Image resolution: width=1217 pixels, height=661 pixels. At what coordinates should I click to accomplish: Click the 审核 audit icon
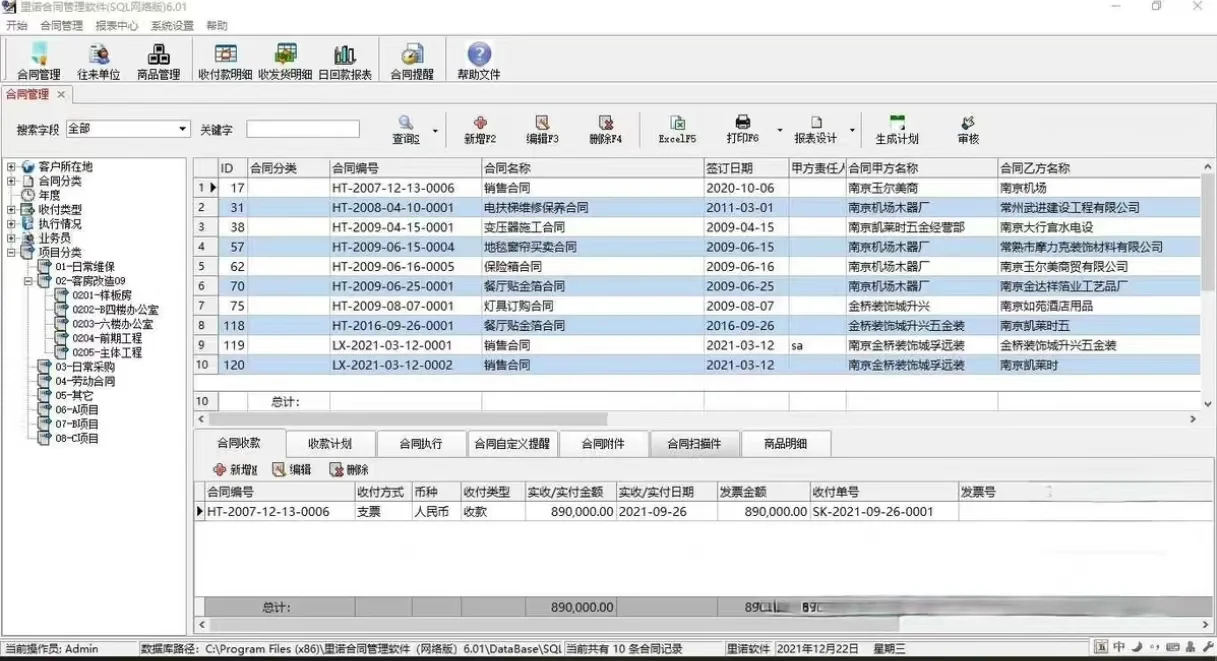coord(967,128)
